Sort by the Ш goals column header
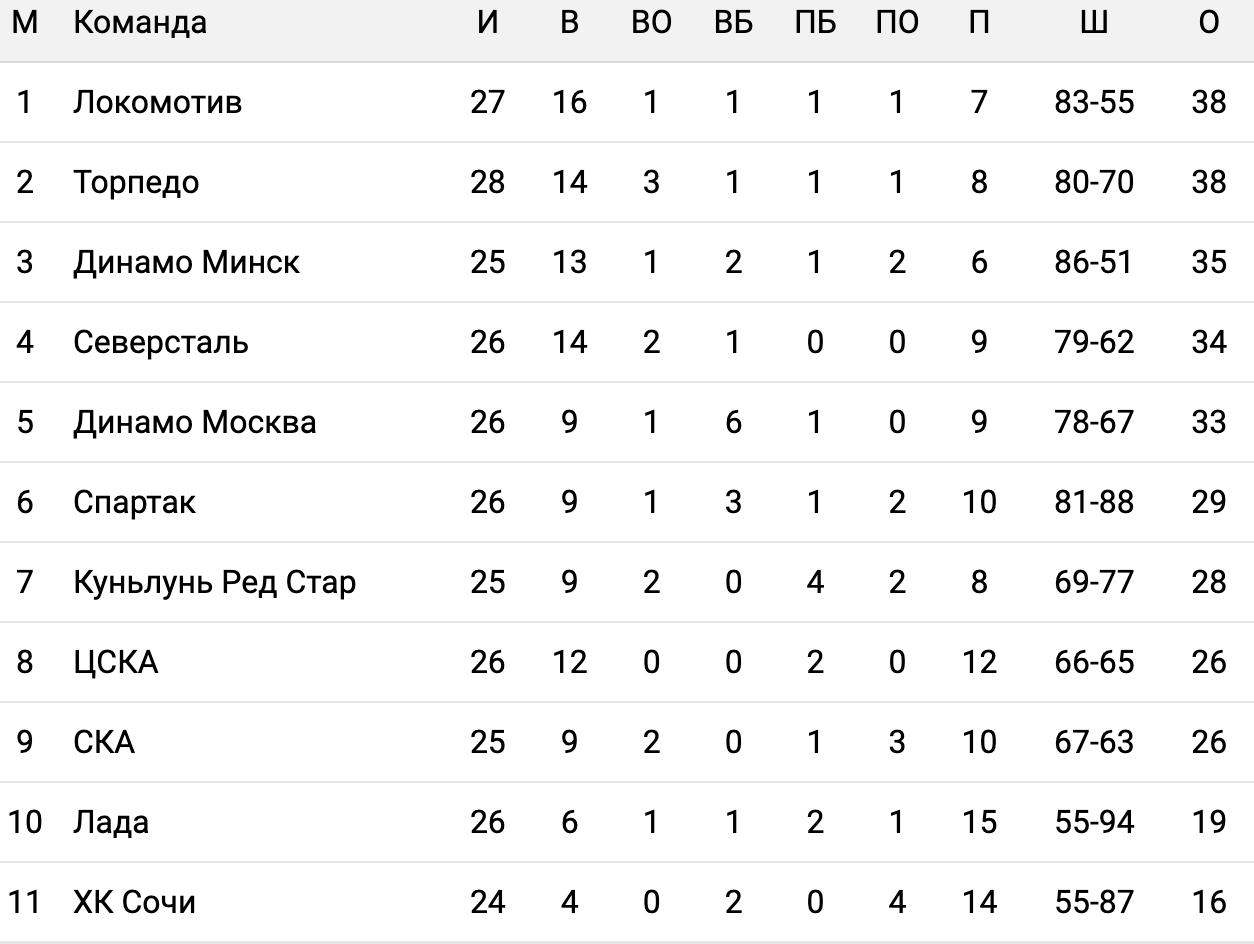 1094,22
